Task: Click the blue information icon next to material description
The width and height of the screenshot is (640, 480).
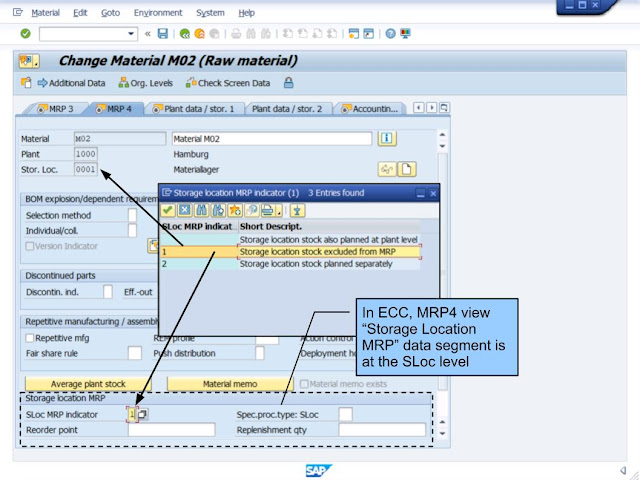Action: click(387, 138)
